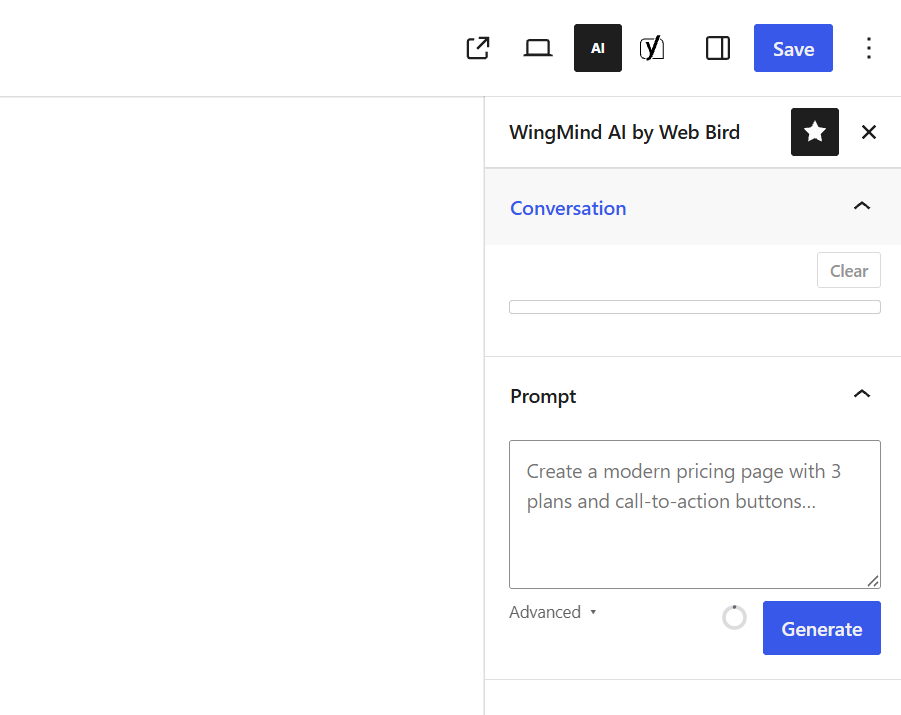Expand the Advanced options disclosure

tap(553, 612)
